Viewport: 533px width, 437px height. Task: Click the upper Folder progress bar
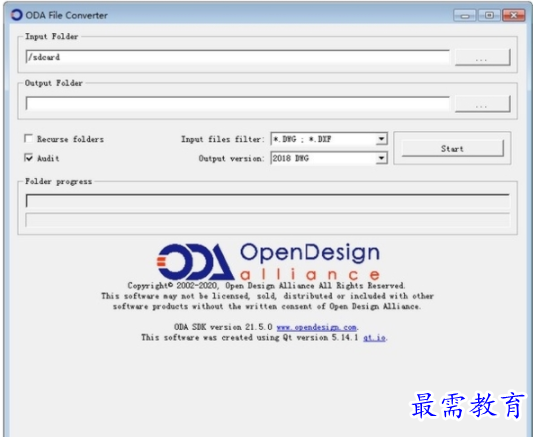point(268,201)
